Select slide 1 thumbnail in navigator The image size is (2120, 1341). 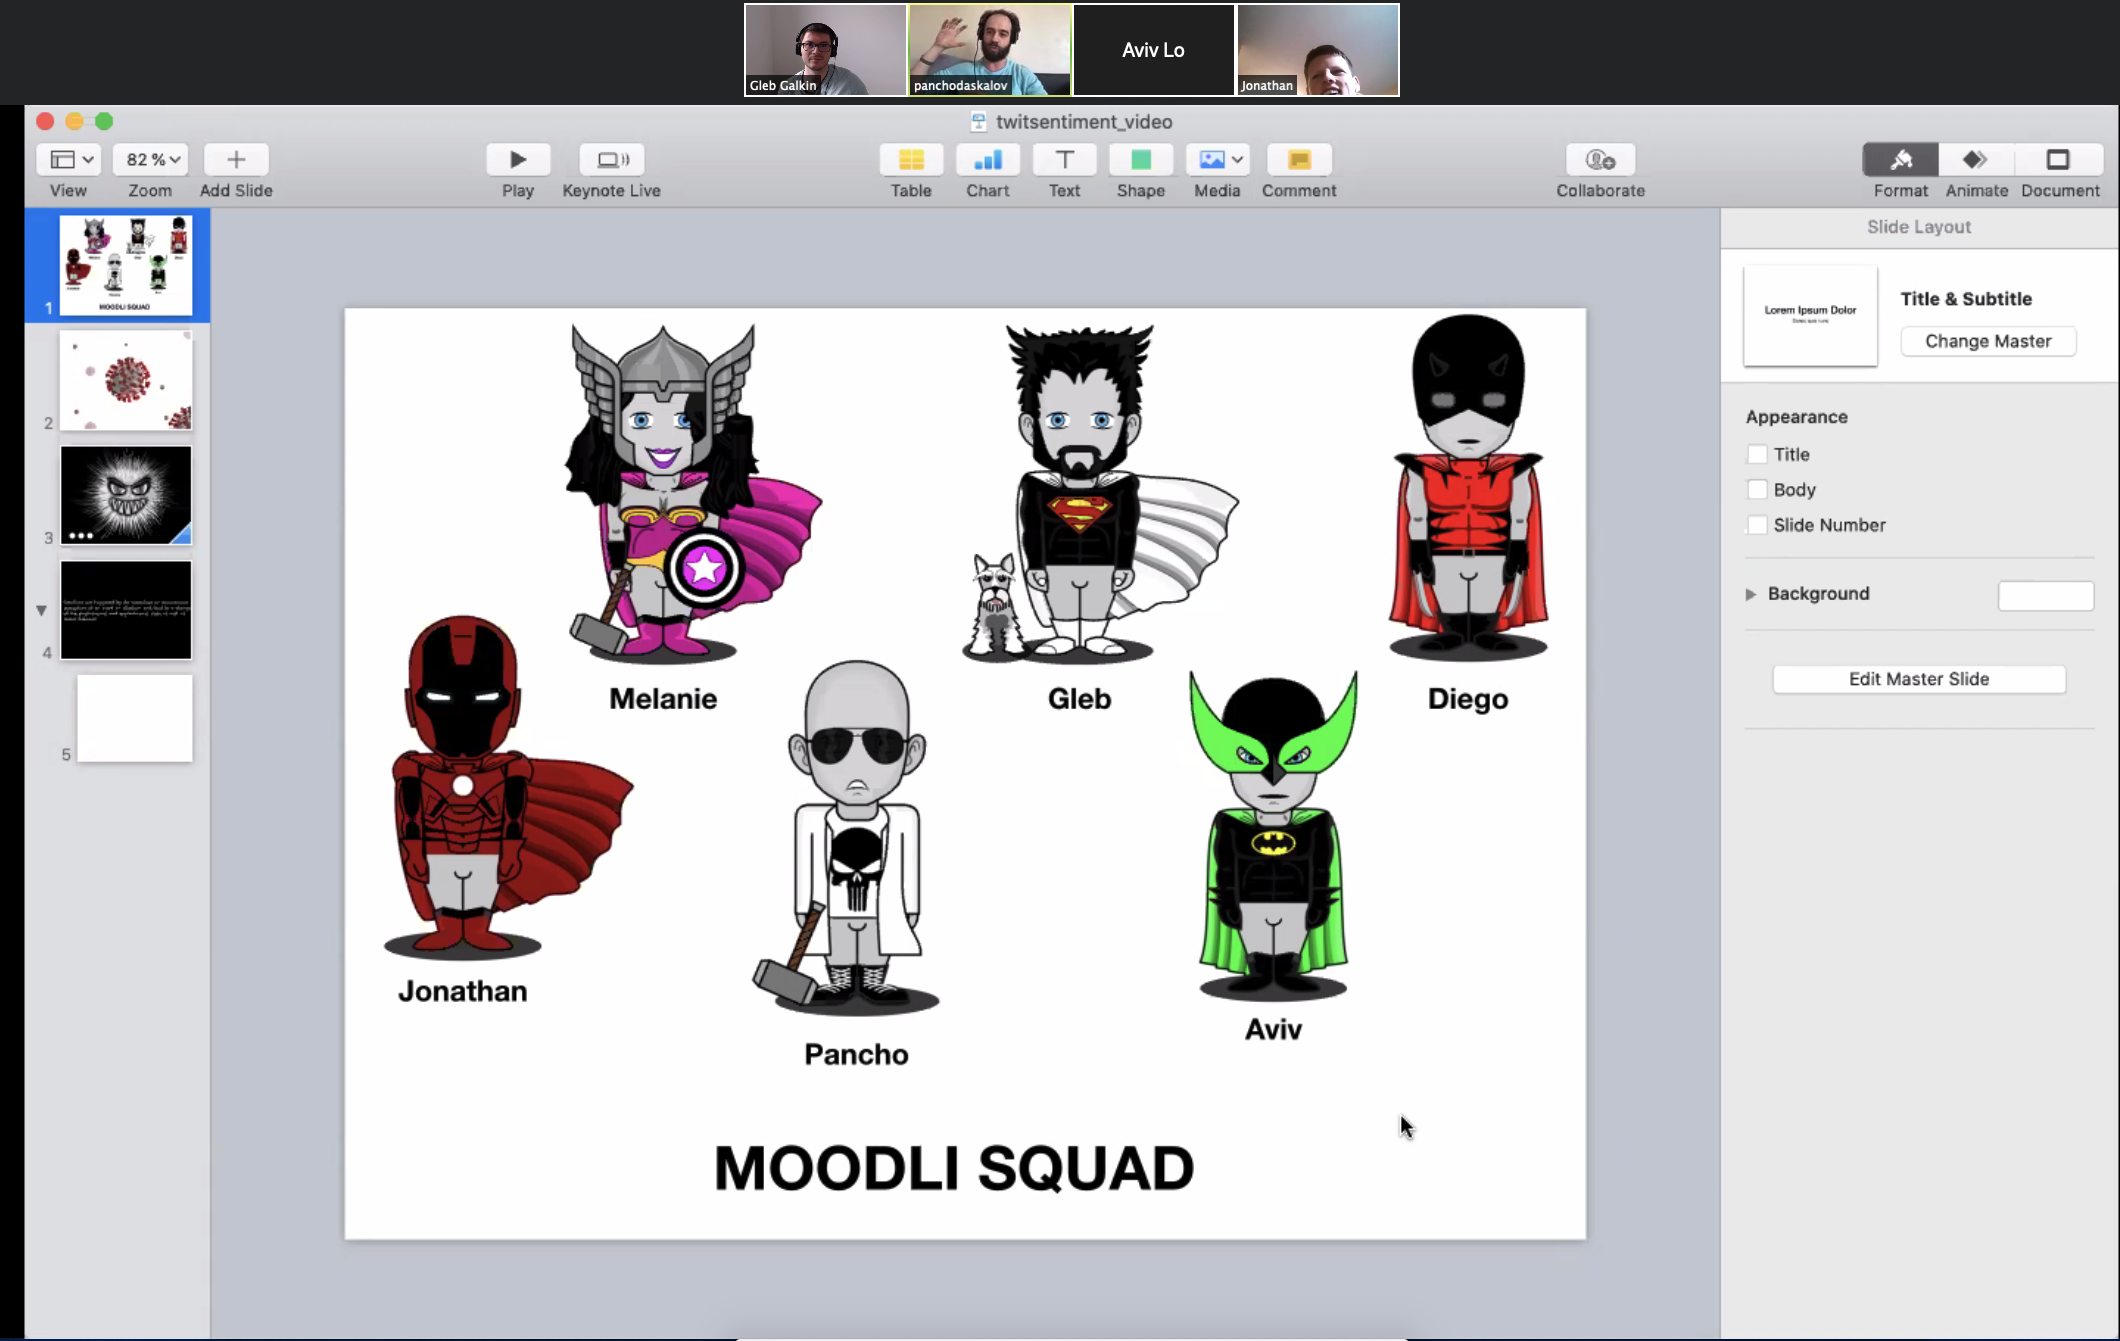pos(126,265)
